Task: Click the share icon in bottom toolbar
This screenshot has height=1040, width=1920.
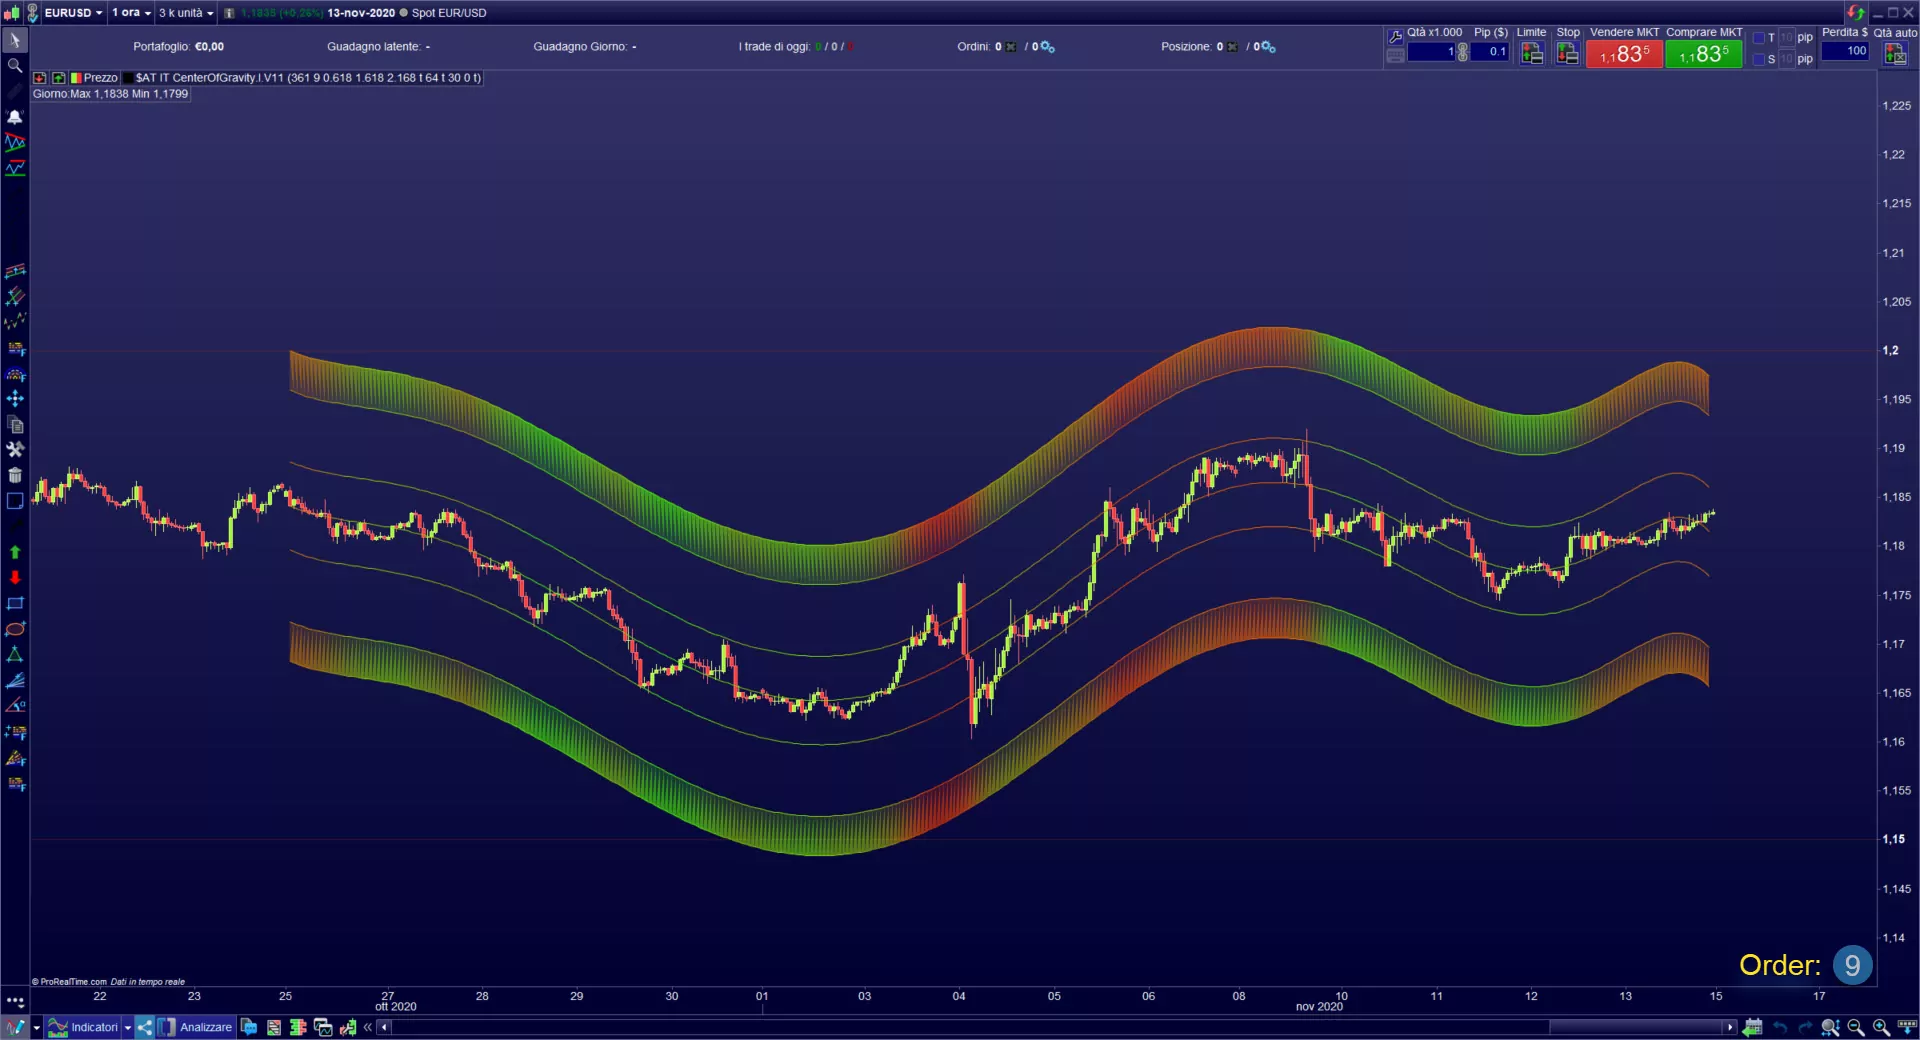Action: [x=145, y=1027]
